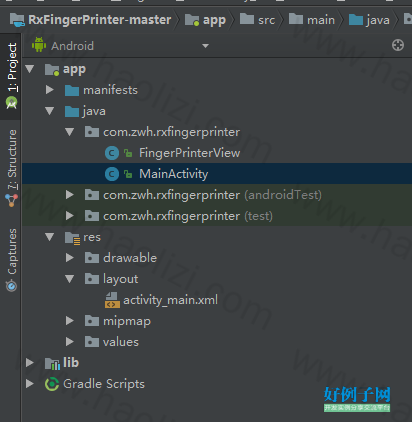412x422 pixels.
Task: Expand the lib module
Action: [30, 363]
